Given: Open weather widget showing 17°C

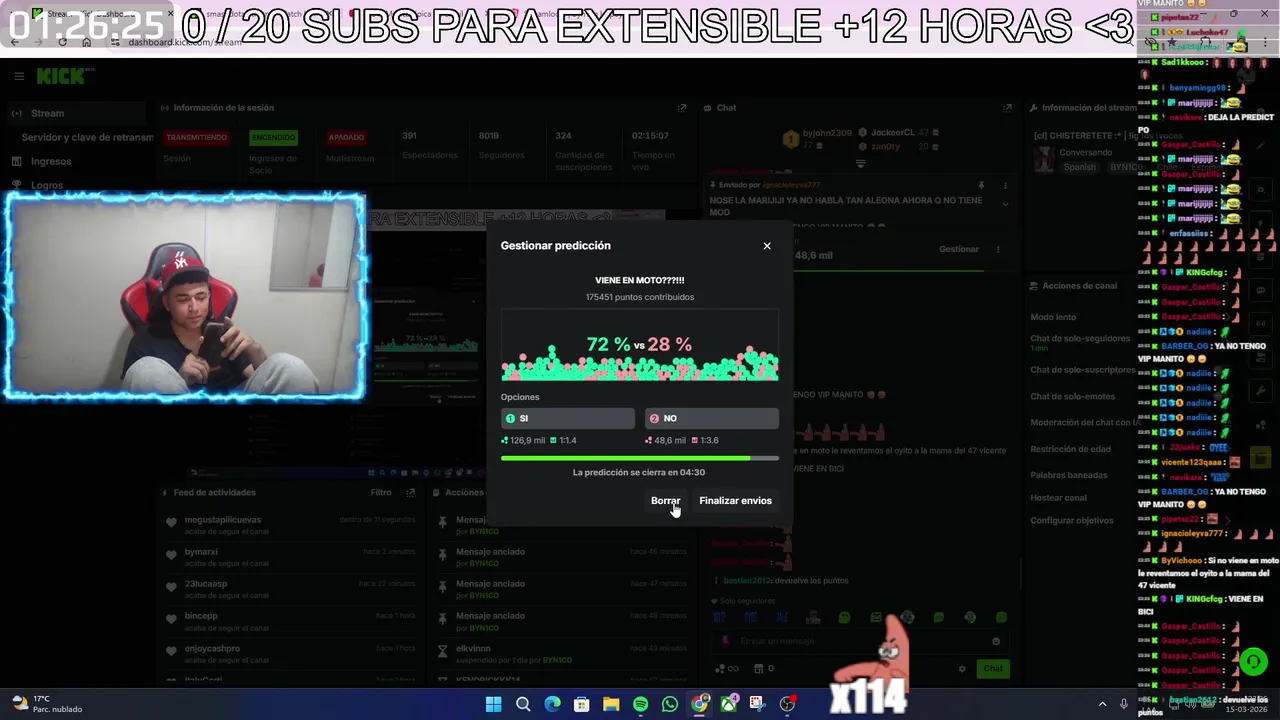Looking at the screenshot, I should pyautogui.click(x=45, y=704).
